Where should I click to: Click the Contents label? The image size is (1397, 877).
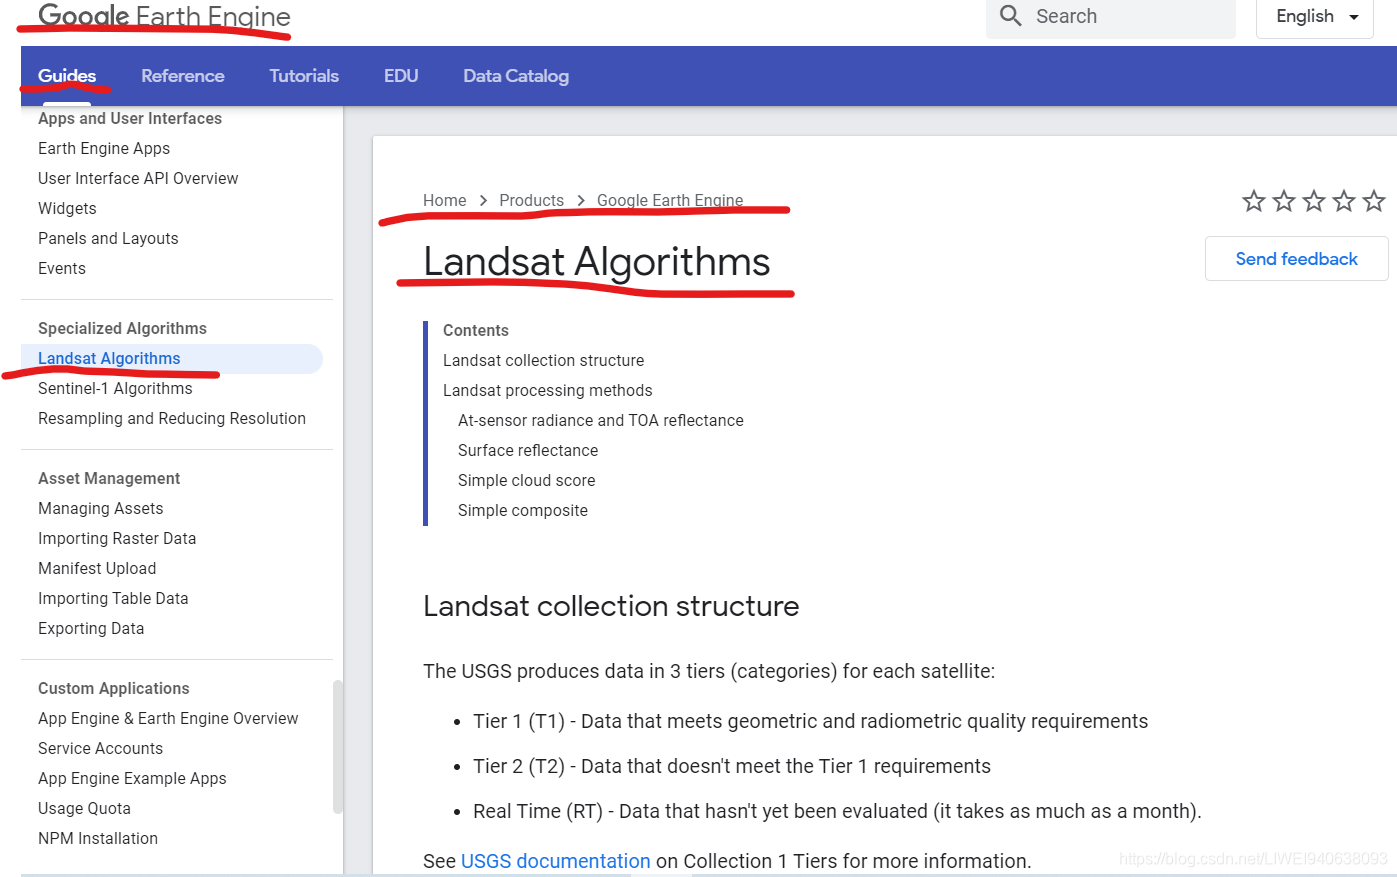[476, 330]
